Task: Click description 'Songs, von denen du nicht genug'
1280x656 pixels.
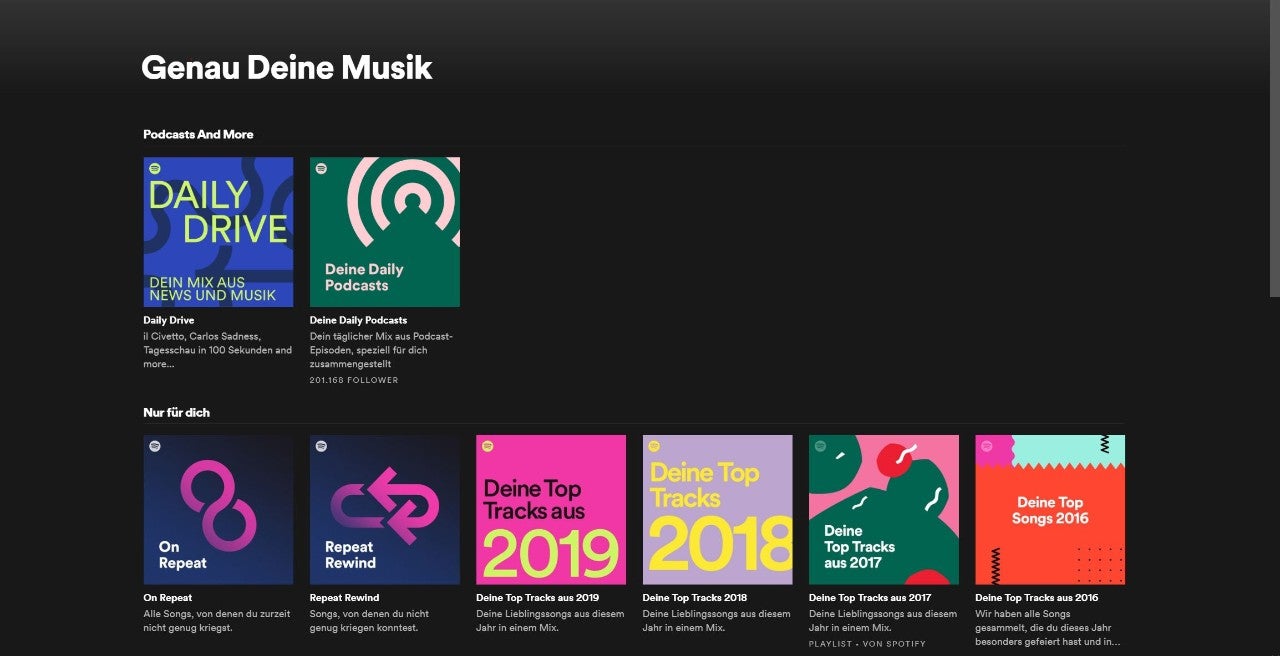Action: pyautogui.click(x=370, y=620)
